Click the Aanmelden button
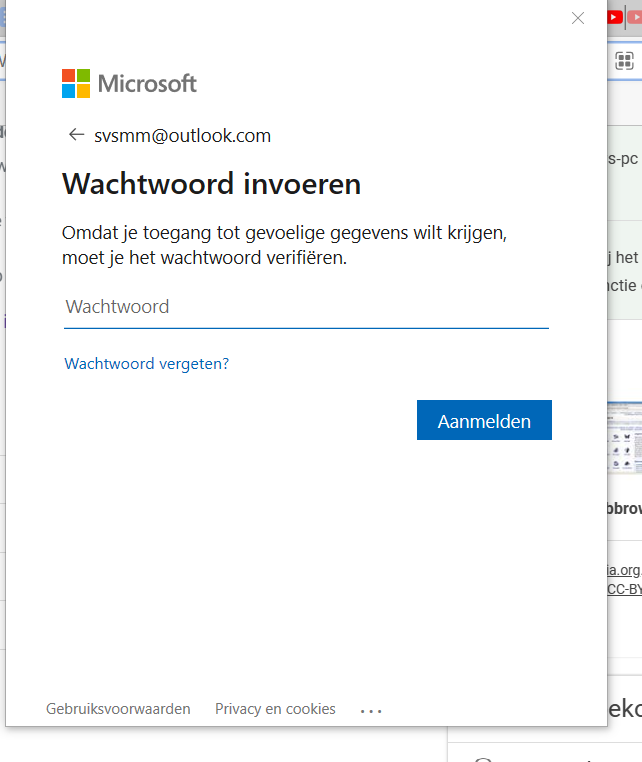 484,420
